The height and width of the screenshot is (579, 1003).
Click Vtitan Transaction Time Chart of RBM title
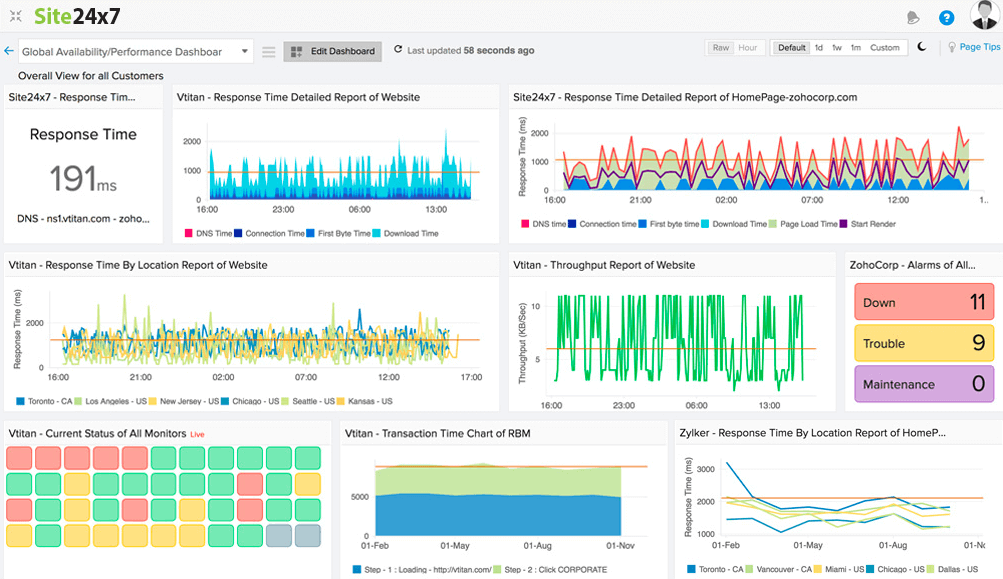coord(438,433)
